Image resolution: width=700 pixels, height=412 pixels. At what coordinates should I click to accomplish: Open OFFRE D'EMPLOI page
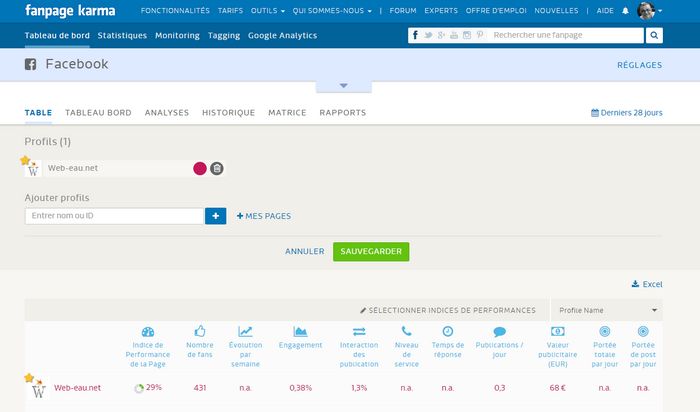pyautogui.click(x=496, y=11)
